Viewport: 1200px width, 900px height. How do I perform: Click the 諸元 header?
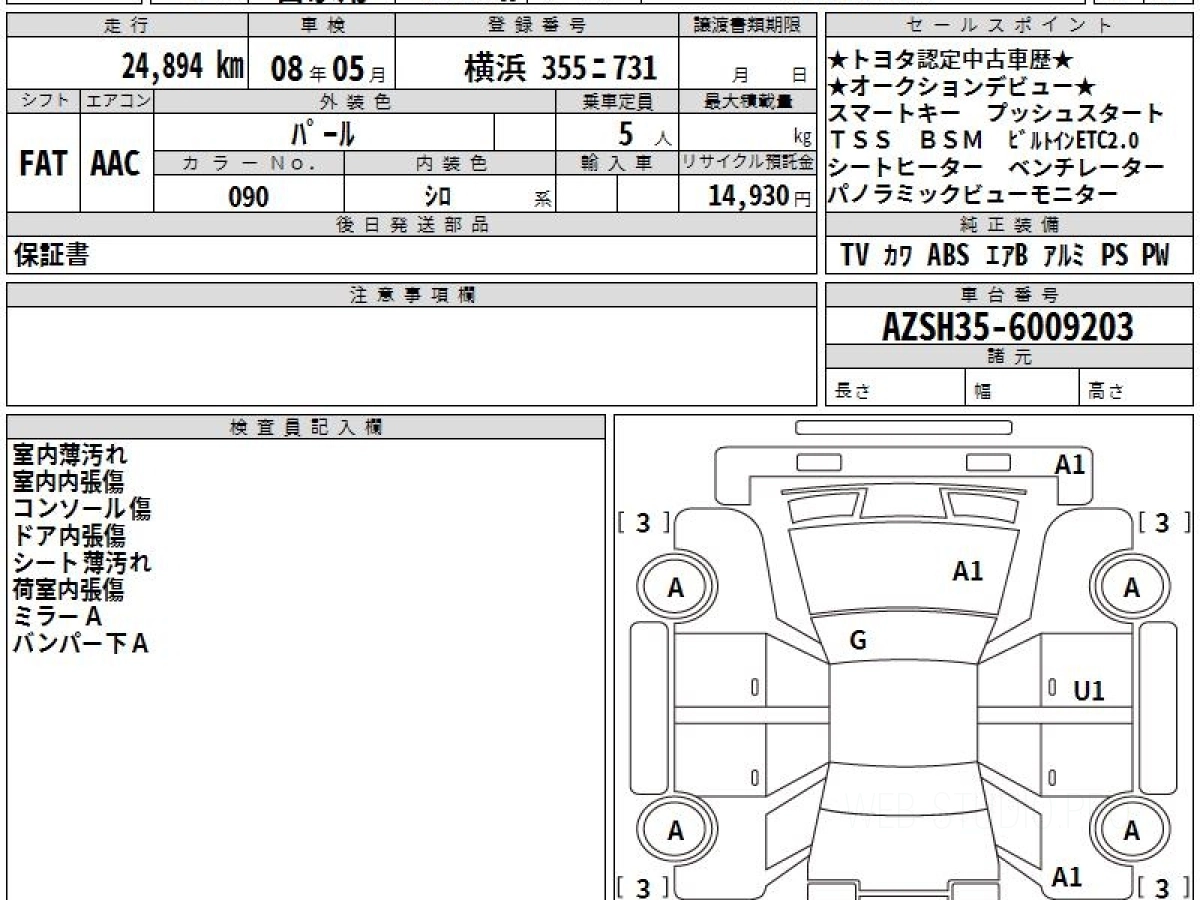[1009, 358]
